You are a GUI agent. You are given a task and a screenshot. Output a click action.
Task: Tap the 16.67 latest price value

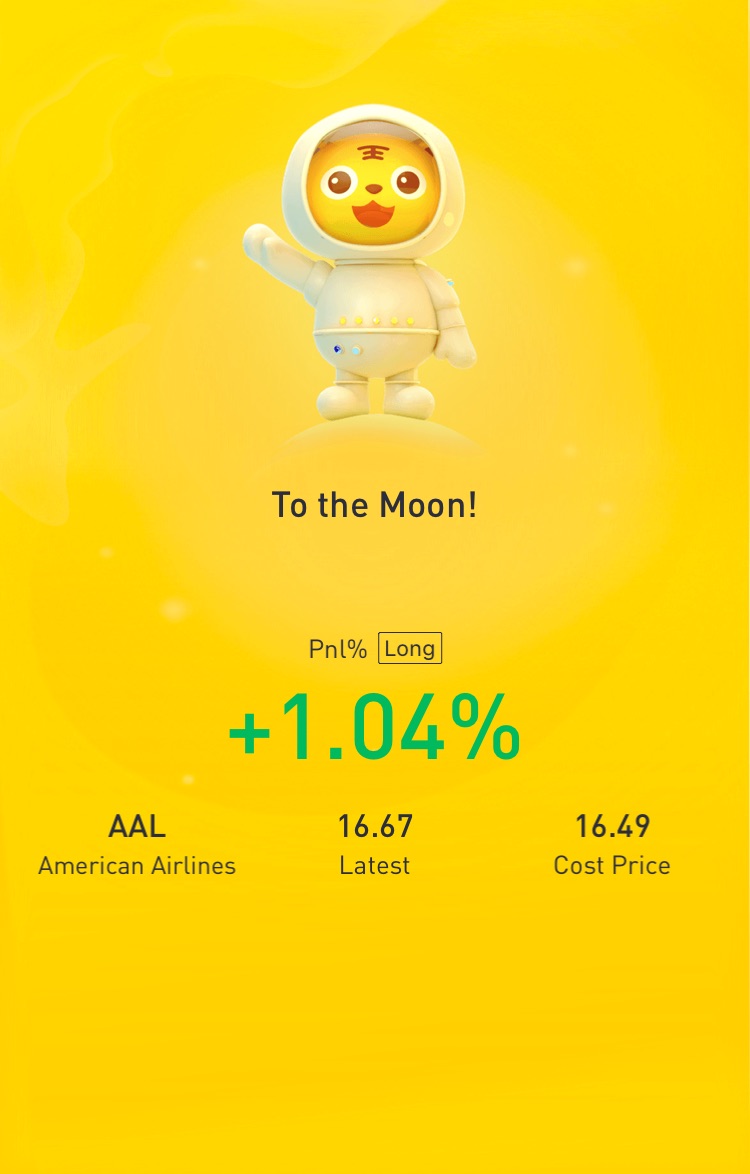375,827
